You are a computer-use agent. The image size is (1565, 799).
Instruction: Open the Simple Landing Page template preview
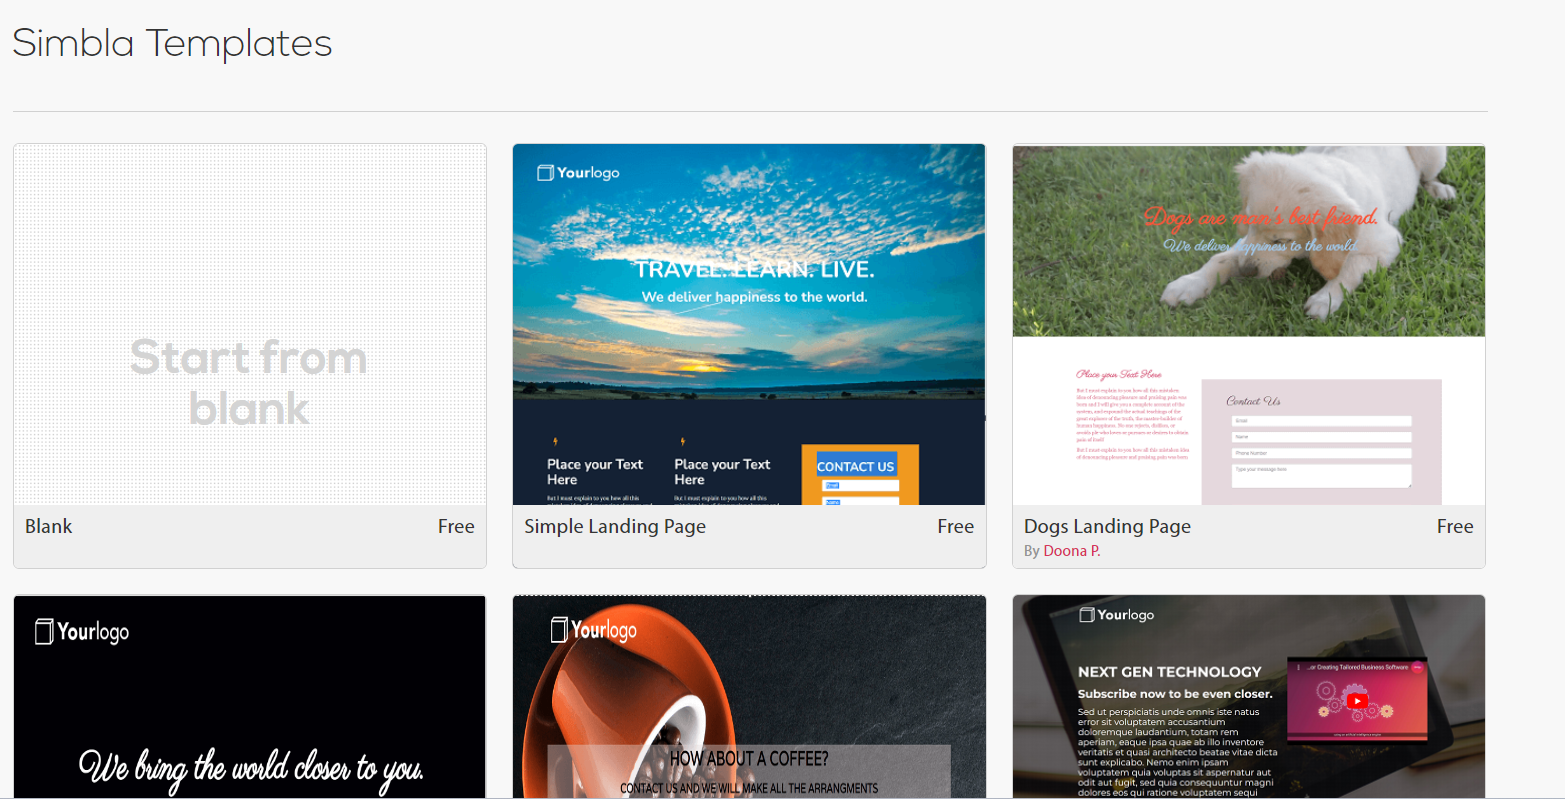[749, 325]
